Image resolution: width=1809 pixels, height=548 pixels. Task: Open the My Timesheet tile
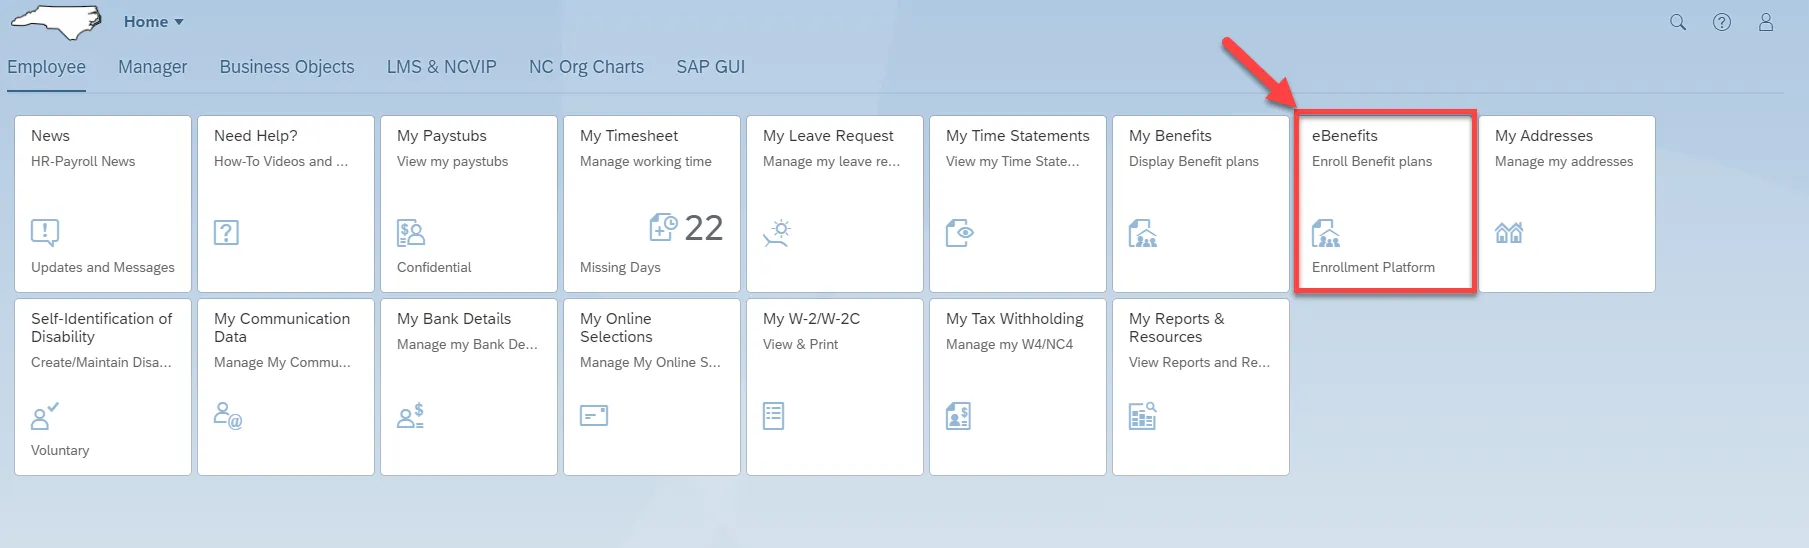click(652, 204)
